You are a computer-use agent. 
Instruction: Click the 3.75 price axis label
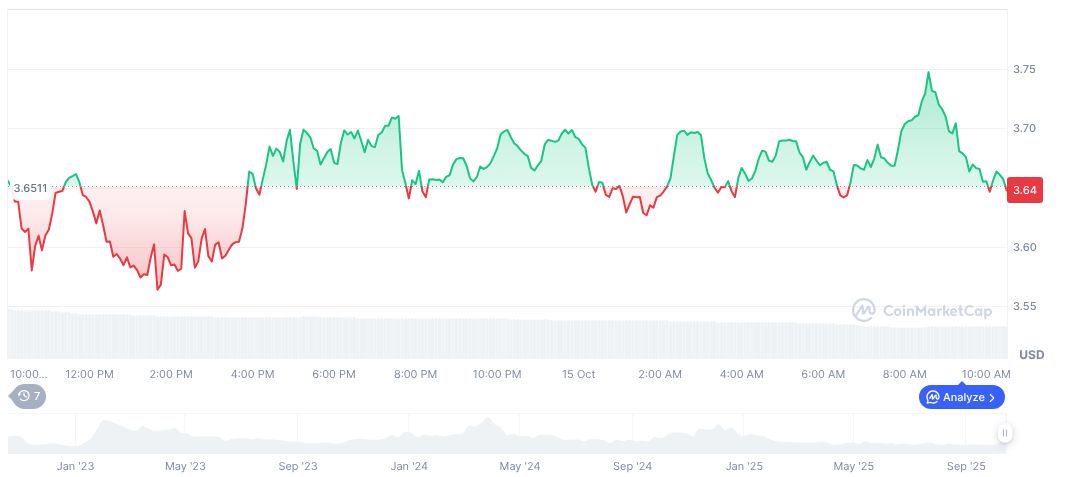coord(1024,69)
